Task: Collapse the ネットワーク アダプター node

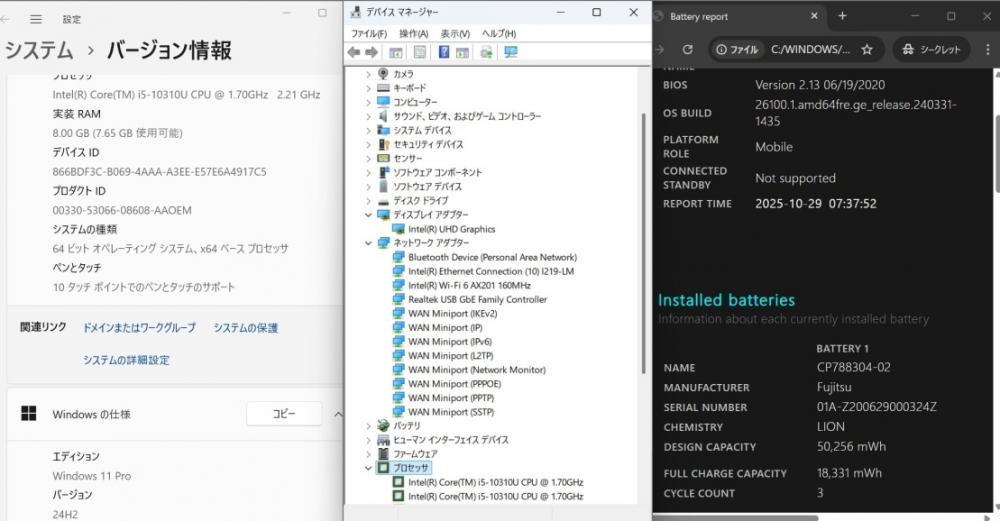Action: 368,243
